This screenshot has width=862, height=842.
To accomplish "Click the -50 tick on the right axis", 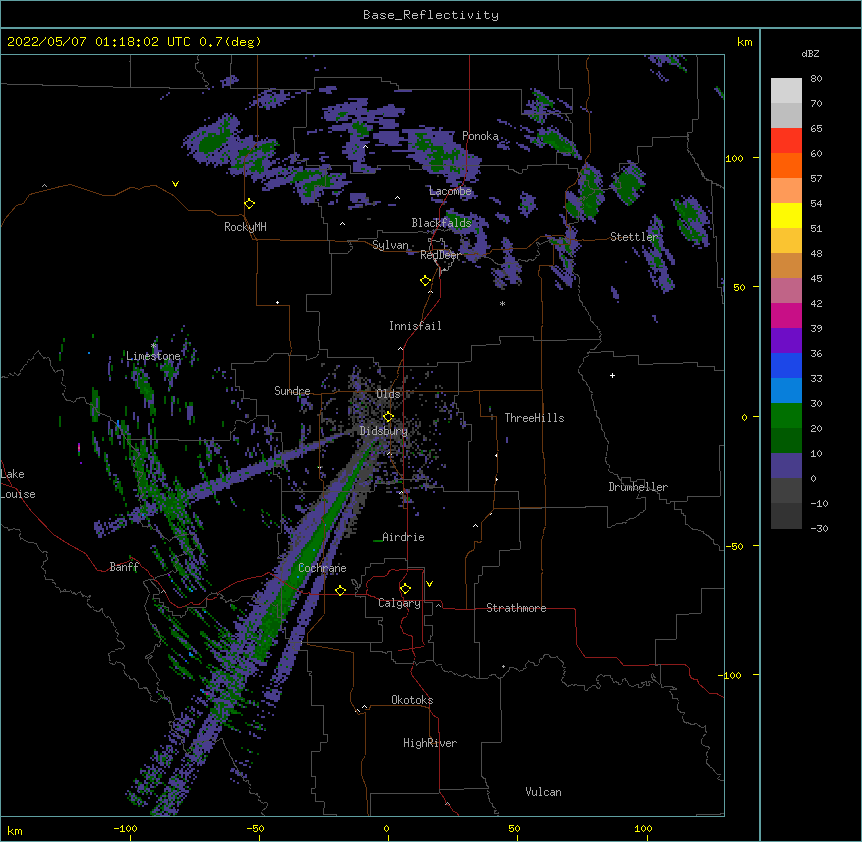I will [734, 546].
